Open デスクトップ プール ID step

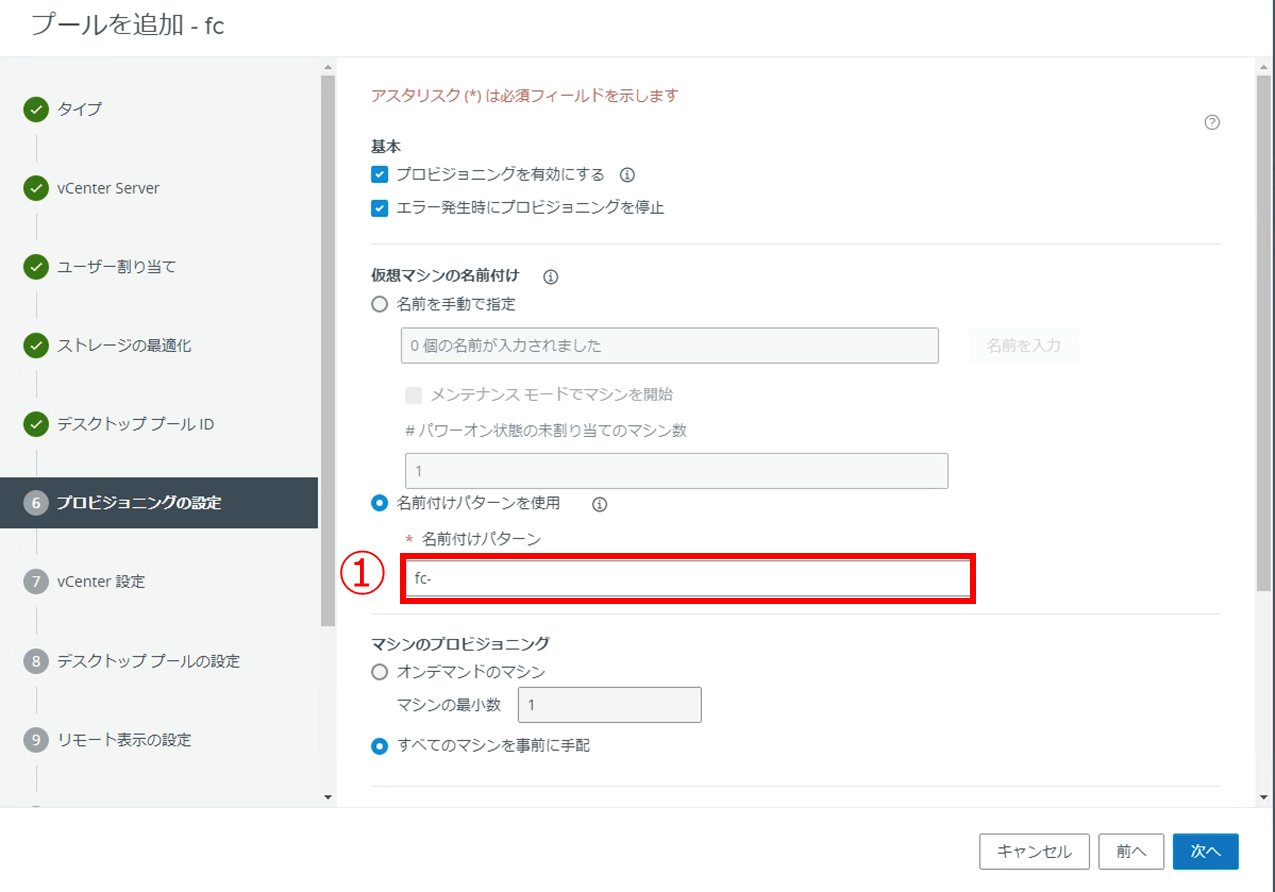135,425
